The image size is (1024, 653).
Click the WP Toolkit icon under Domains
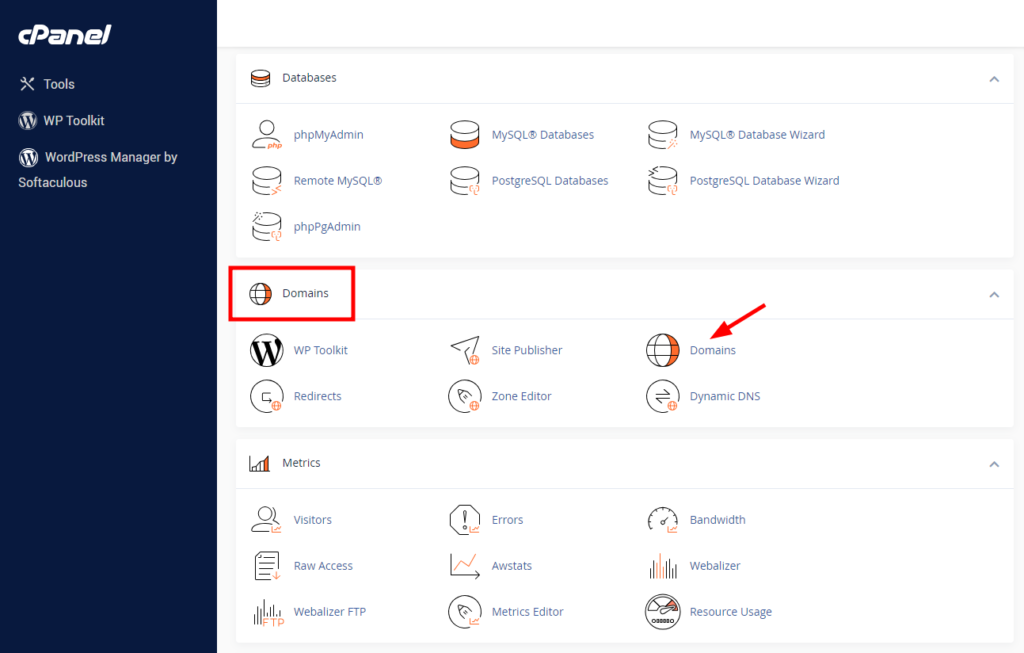click(266, 351)
